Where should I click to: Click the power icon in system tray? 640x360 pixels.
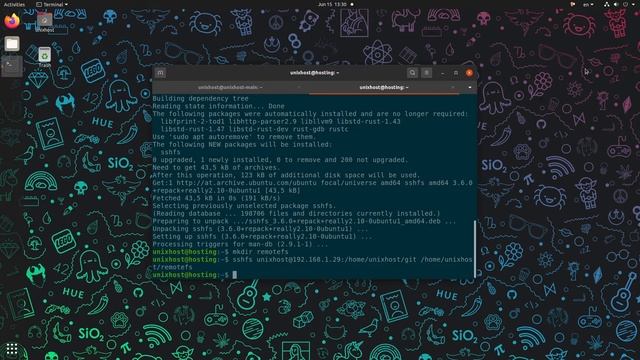625,4
